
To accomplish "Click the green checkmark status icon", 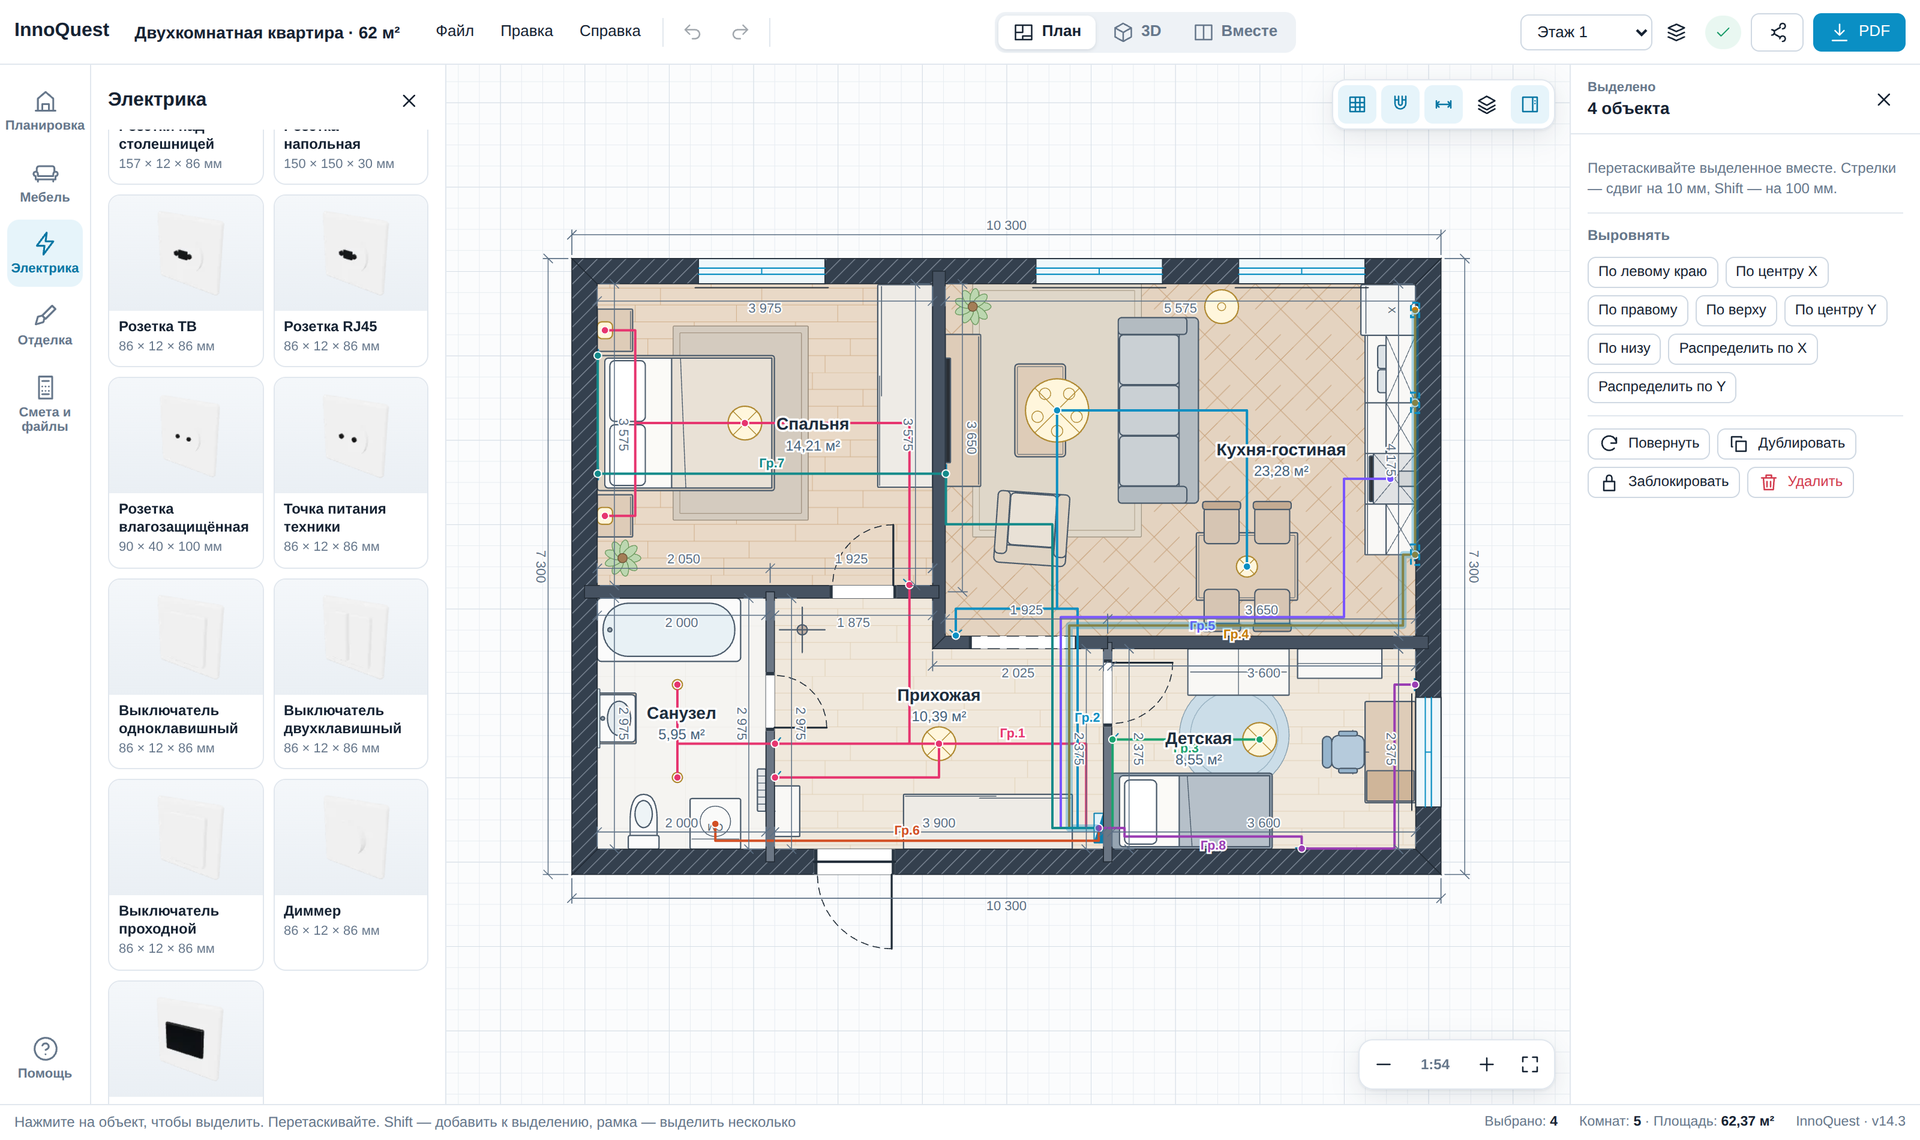I will click(x=1723, y=32).
